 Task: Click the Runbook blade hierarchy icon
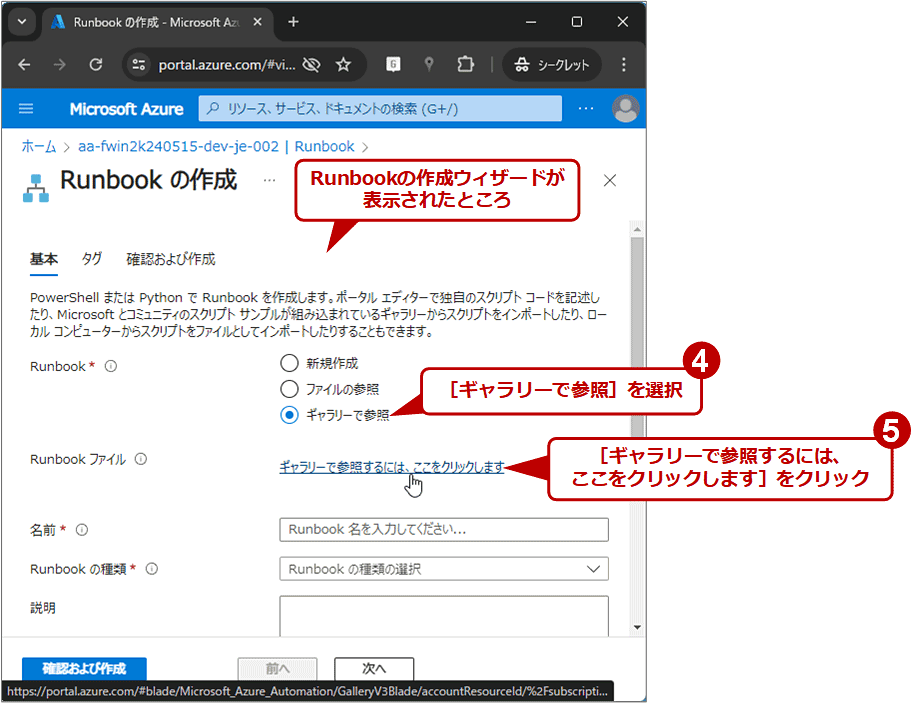[x=36, y=188]
